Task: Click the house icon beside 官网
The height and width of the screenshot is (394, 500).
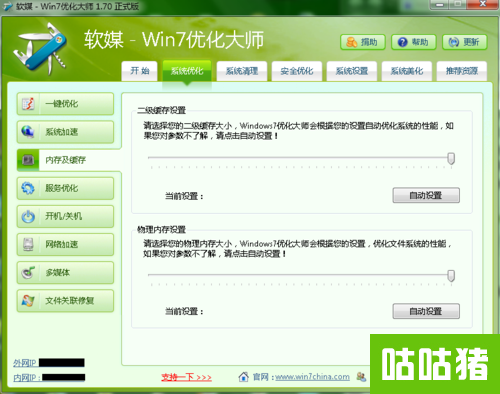Action: click(244, 377)
